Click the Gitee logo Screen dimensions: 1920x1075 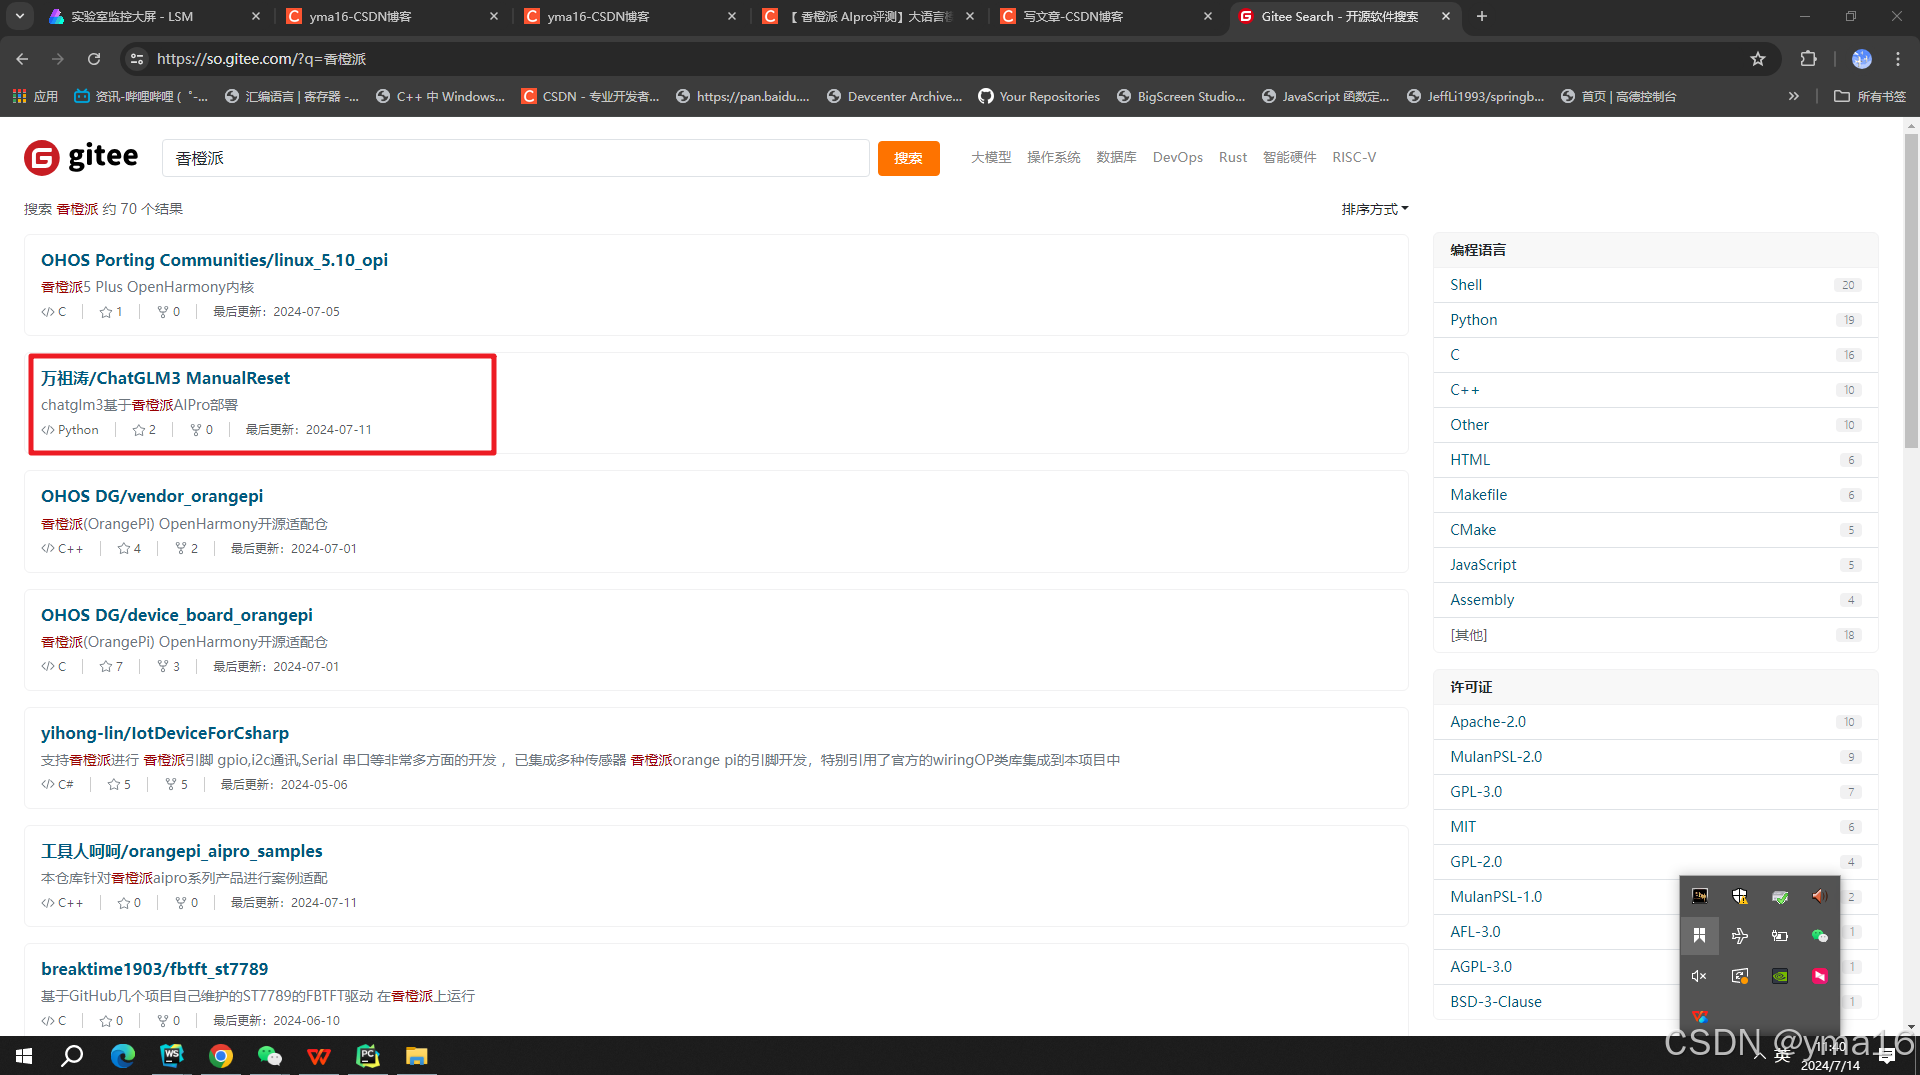(x=81, y=157)
